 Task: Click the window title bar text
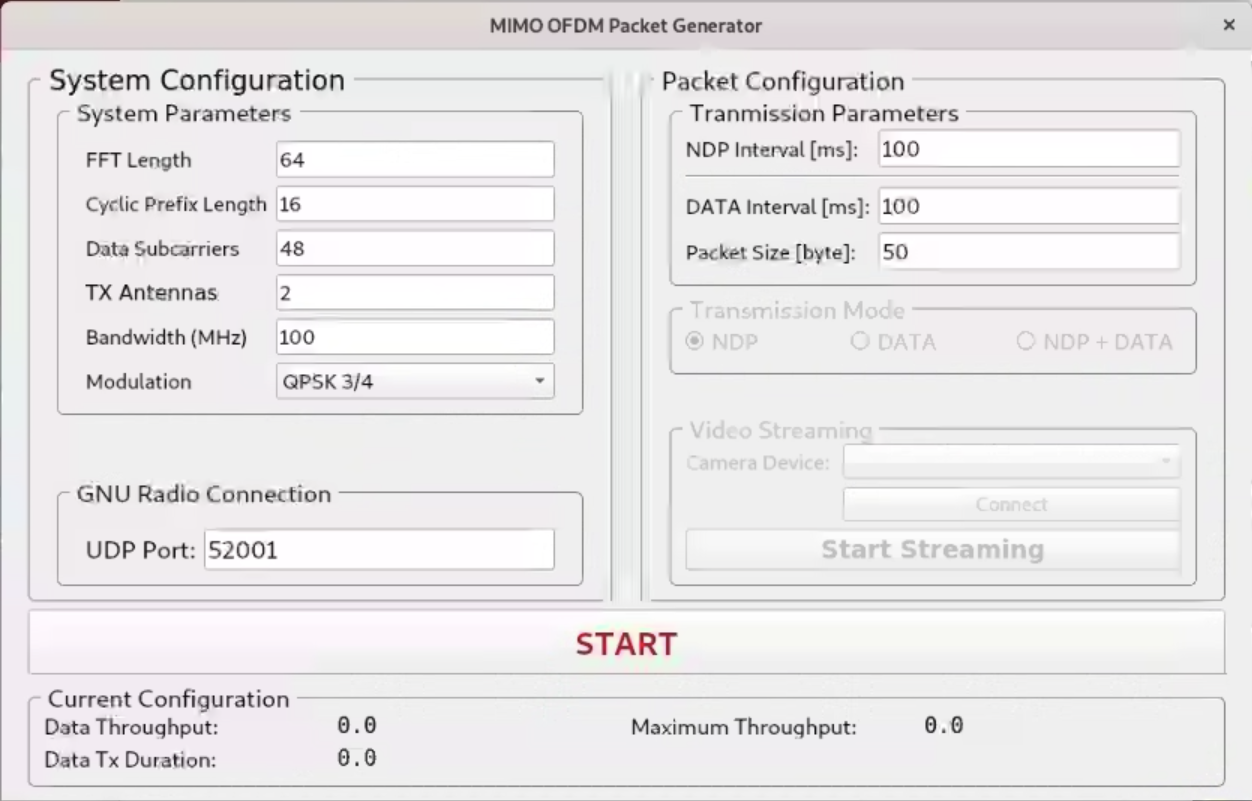click(626, 26)
